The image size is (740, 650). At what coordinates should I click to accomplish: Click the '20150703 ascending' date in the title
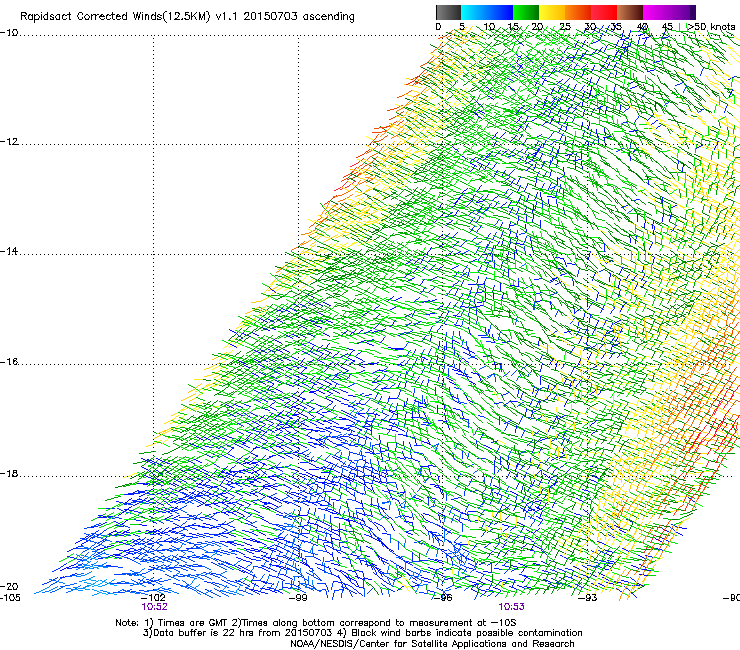[x=299, y=17]
